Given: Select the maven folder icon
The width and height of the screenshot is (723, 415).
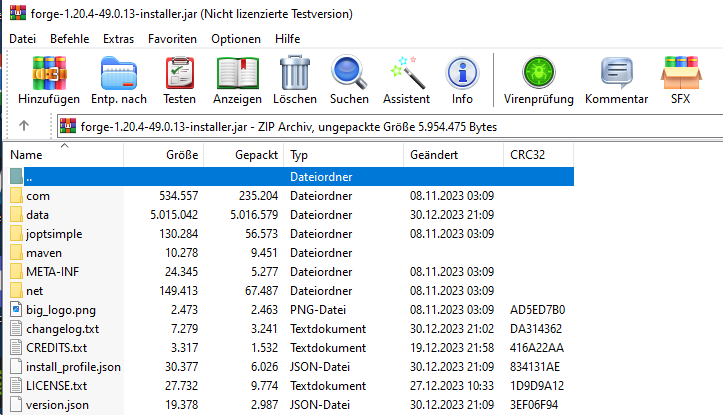Looking at the screenshot, I should [16, 253].
